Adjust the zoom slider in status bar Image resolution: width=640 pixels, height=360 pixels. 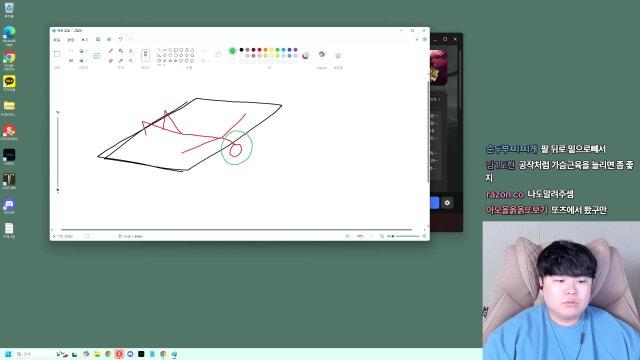click(404, 236)
